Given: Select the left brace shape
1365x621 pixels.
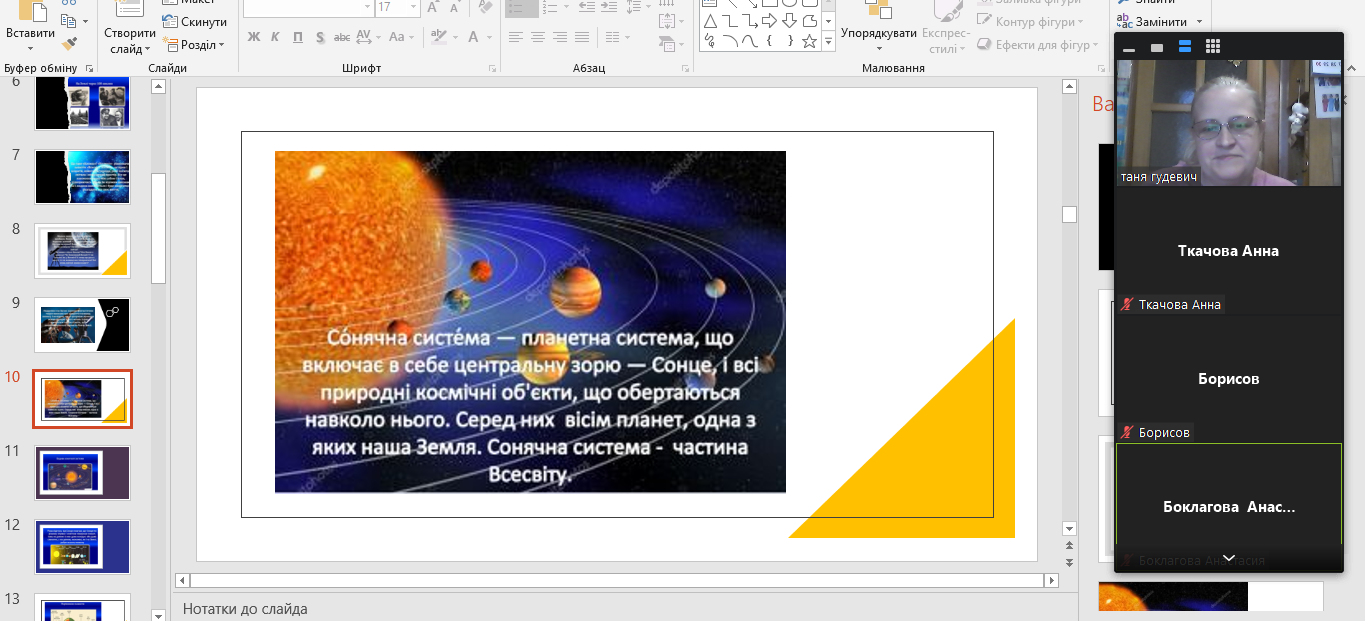Looking at the screenshot, I should [x=769, y=41].
